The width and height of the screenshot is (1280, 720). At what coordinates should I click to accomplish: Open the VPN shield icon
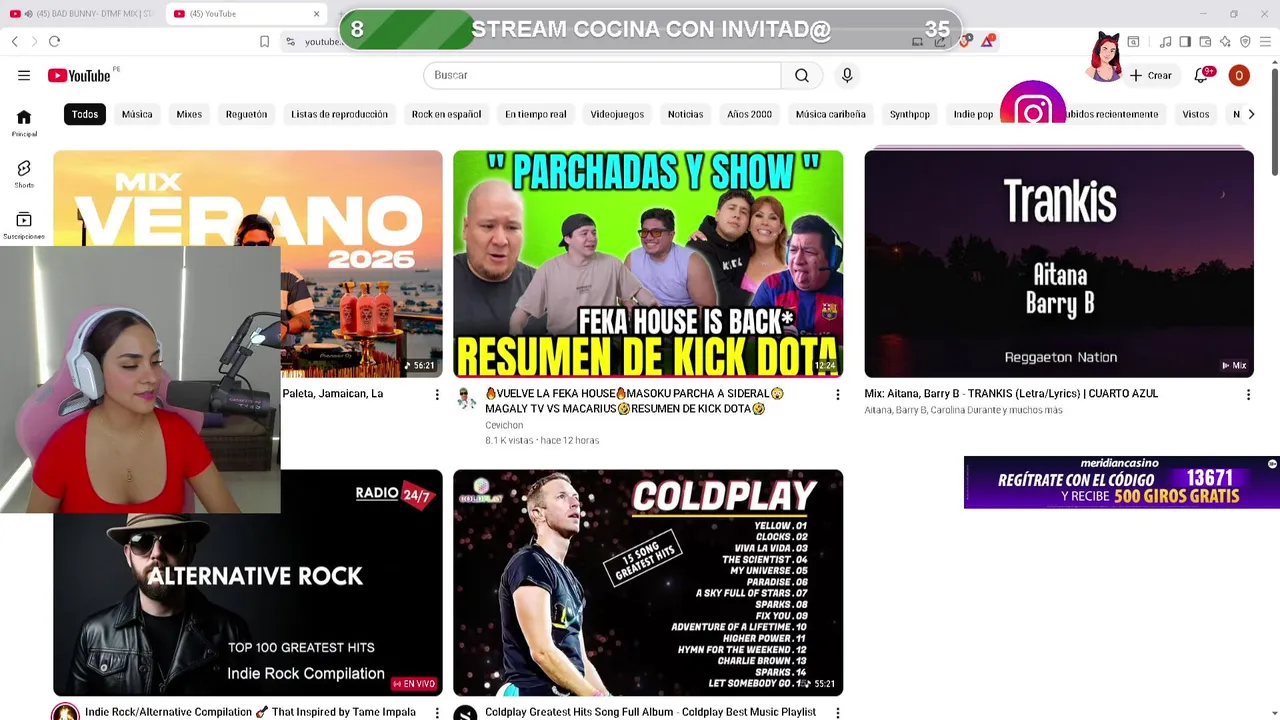click(1245, 41)
